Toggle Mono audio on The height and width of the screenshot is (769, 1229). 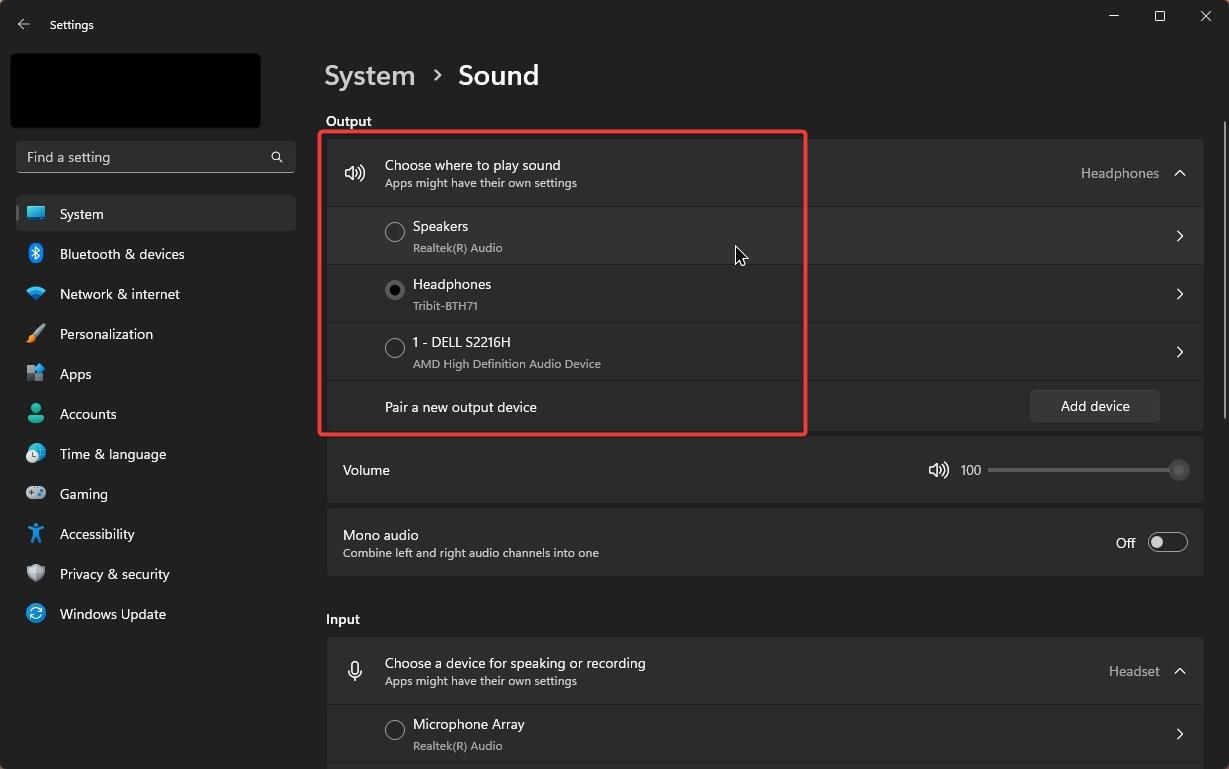coord(1166,542)
